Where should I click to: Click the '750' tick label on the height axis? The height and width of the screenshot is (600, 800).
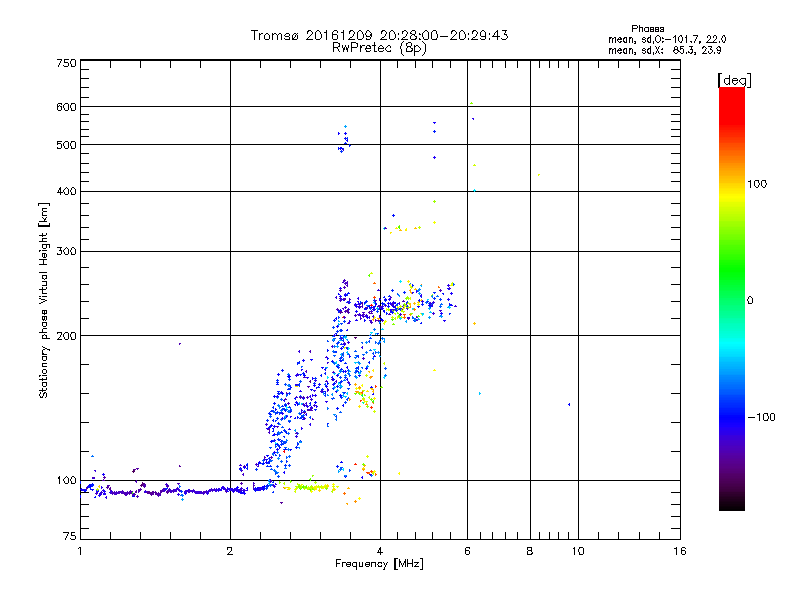66,63
